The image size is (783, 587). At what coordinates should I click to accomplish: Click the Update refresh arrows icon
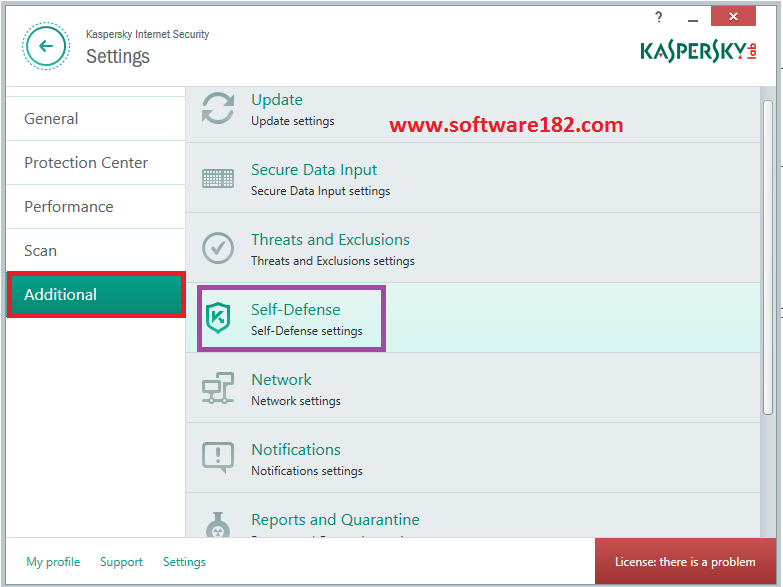(x=218, y=108)
